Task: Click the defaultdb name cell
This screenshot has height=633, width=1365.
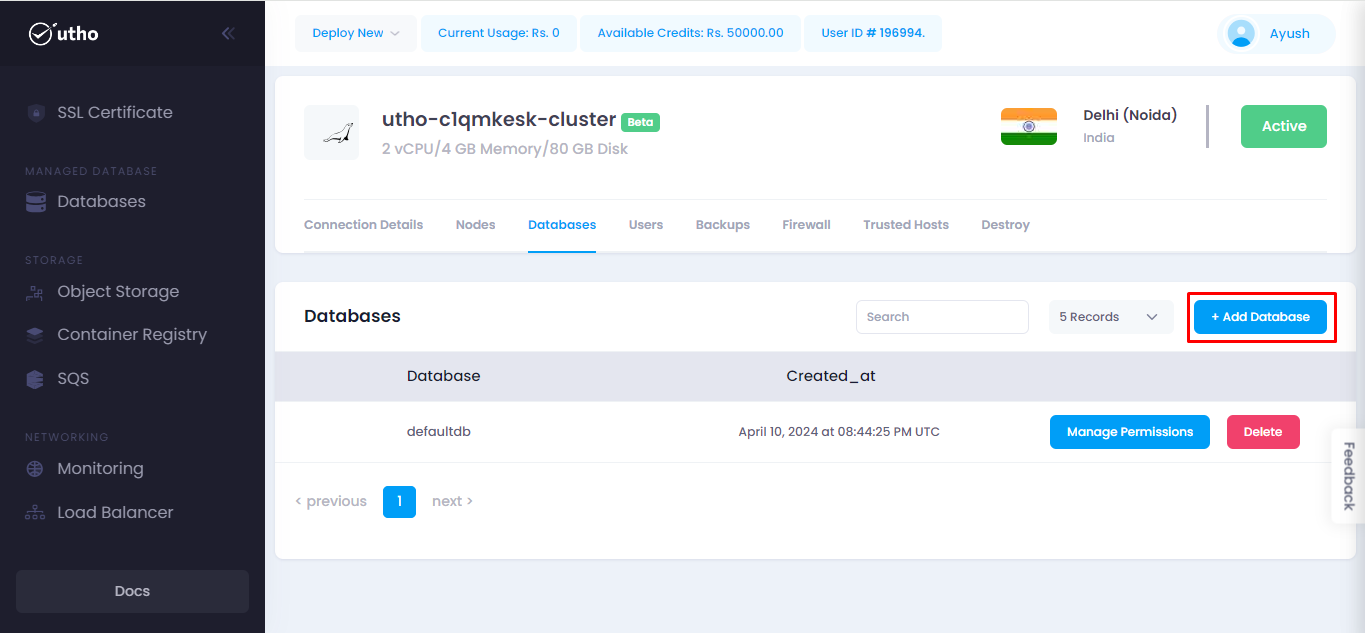Action: point(439,432)
